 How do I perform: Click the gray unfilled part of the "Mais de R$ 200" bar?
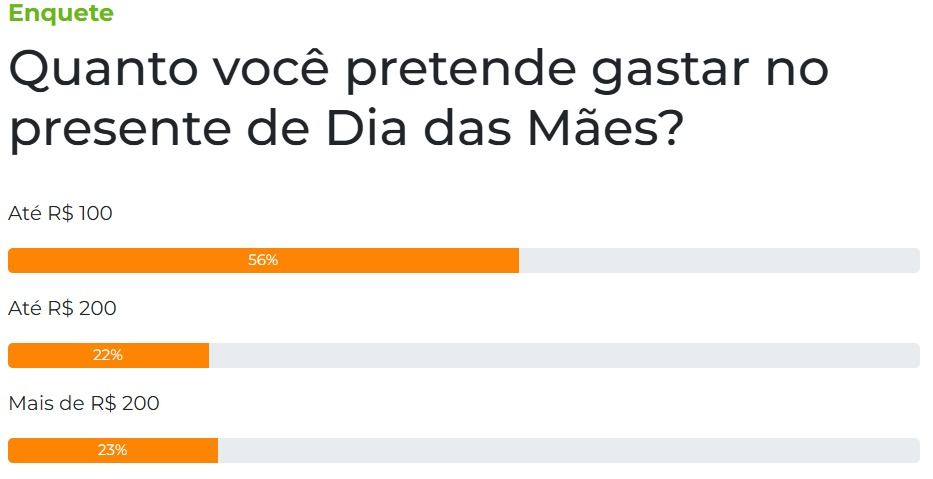click(x=569, y=450)
